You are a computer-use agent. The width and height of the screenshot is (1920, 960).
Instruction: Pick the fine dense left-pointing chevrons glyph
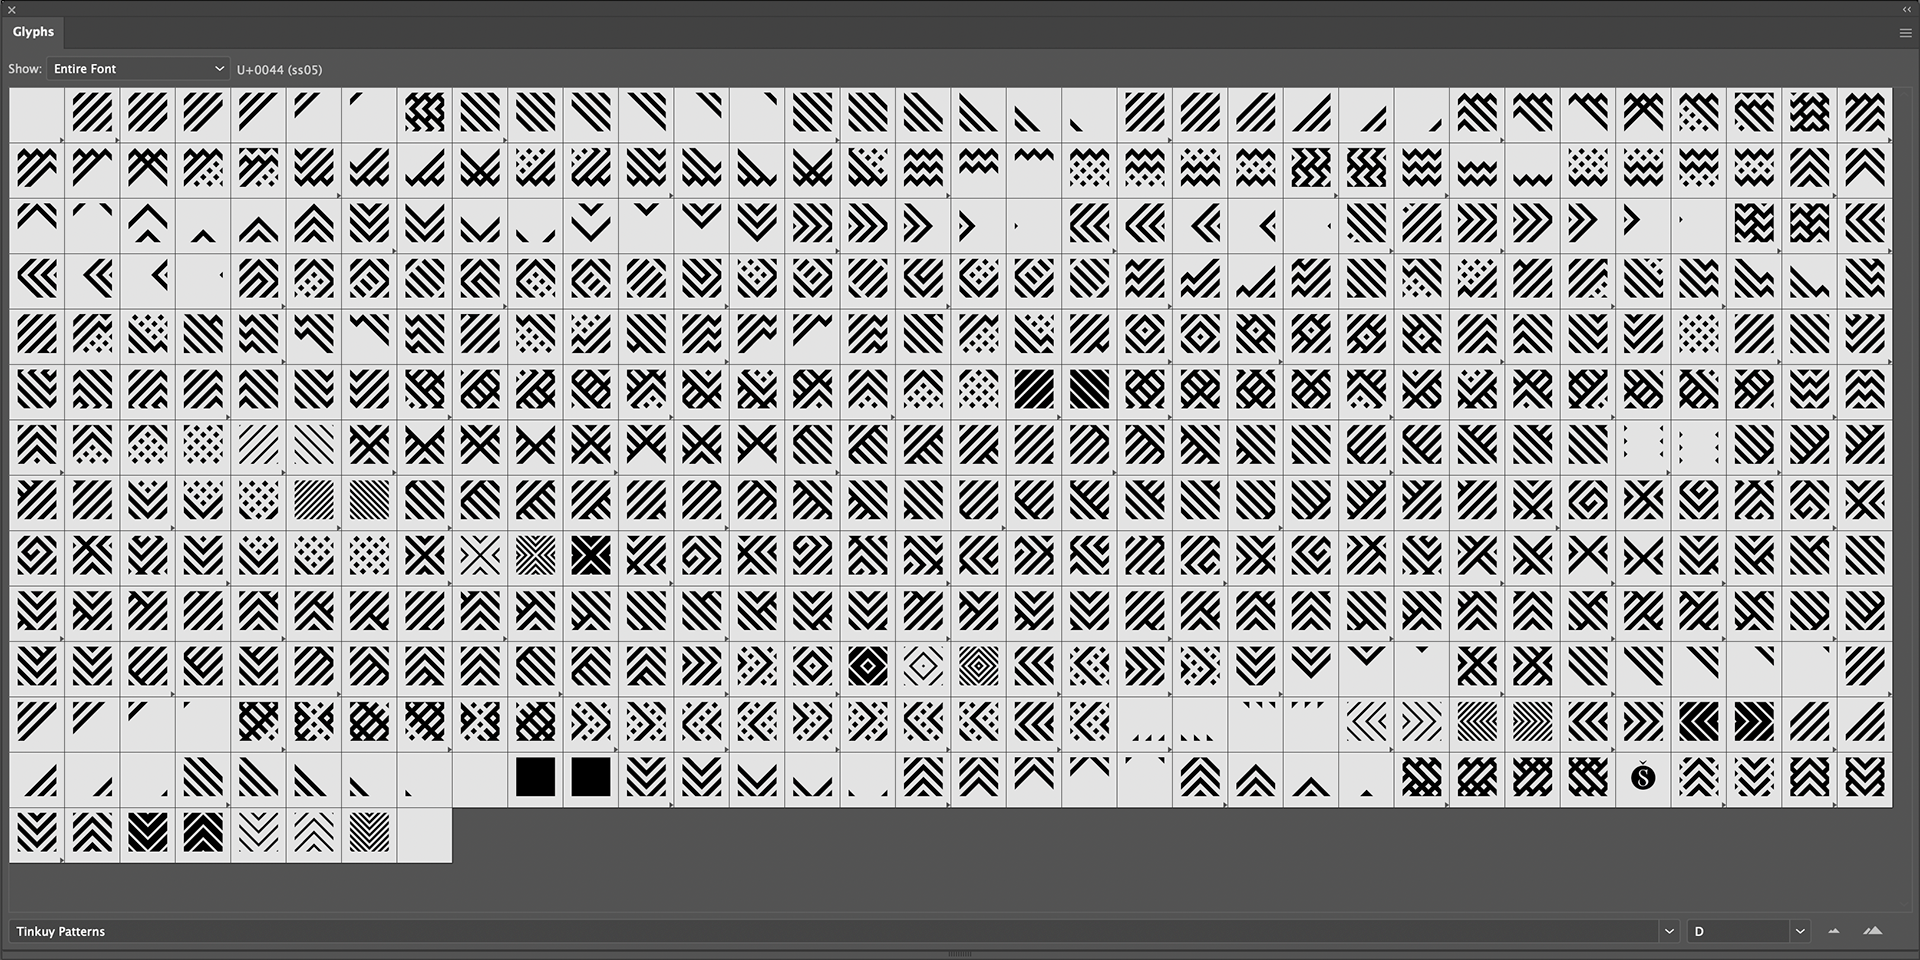(x=1477, y=722)
